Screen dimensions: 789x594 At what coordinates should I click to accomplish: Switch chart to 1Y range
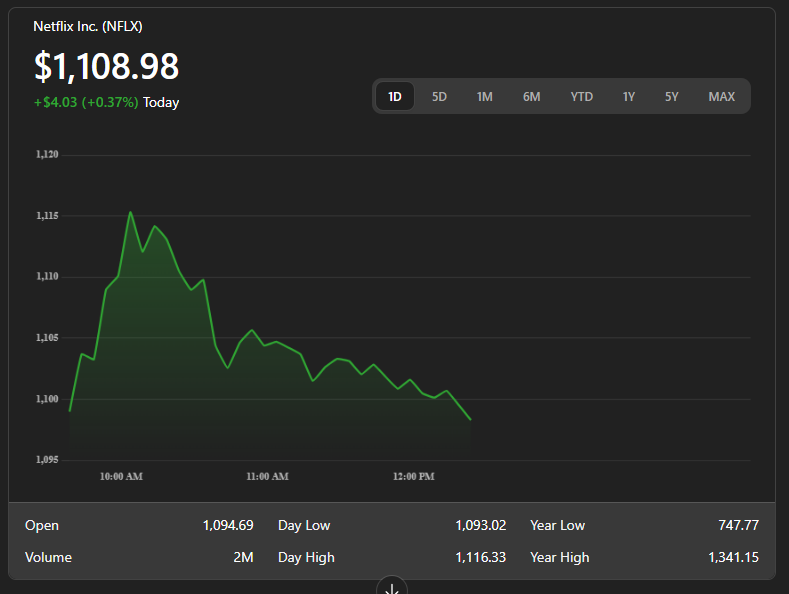coord(628,96)
